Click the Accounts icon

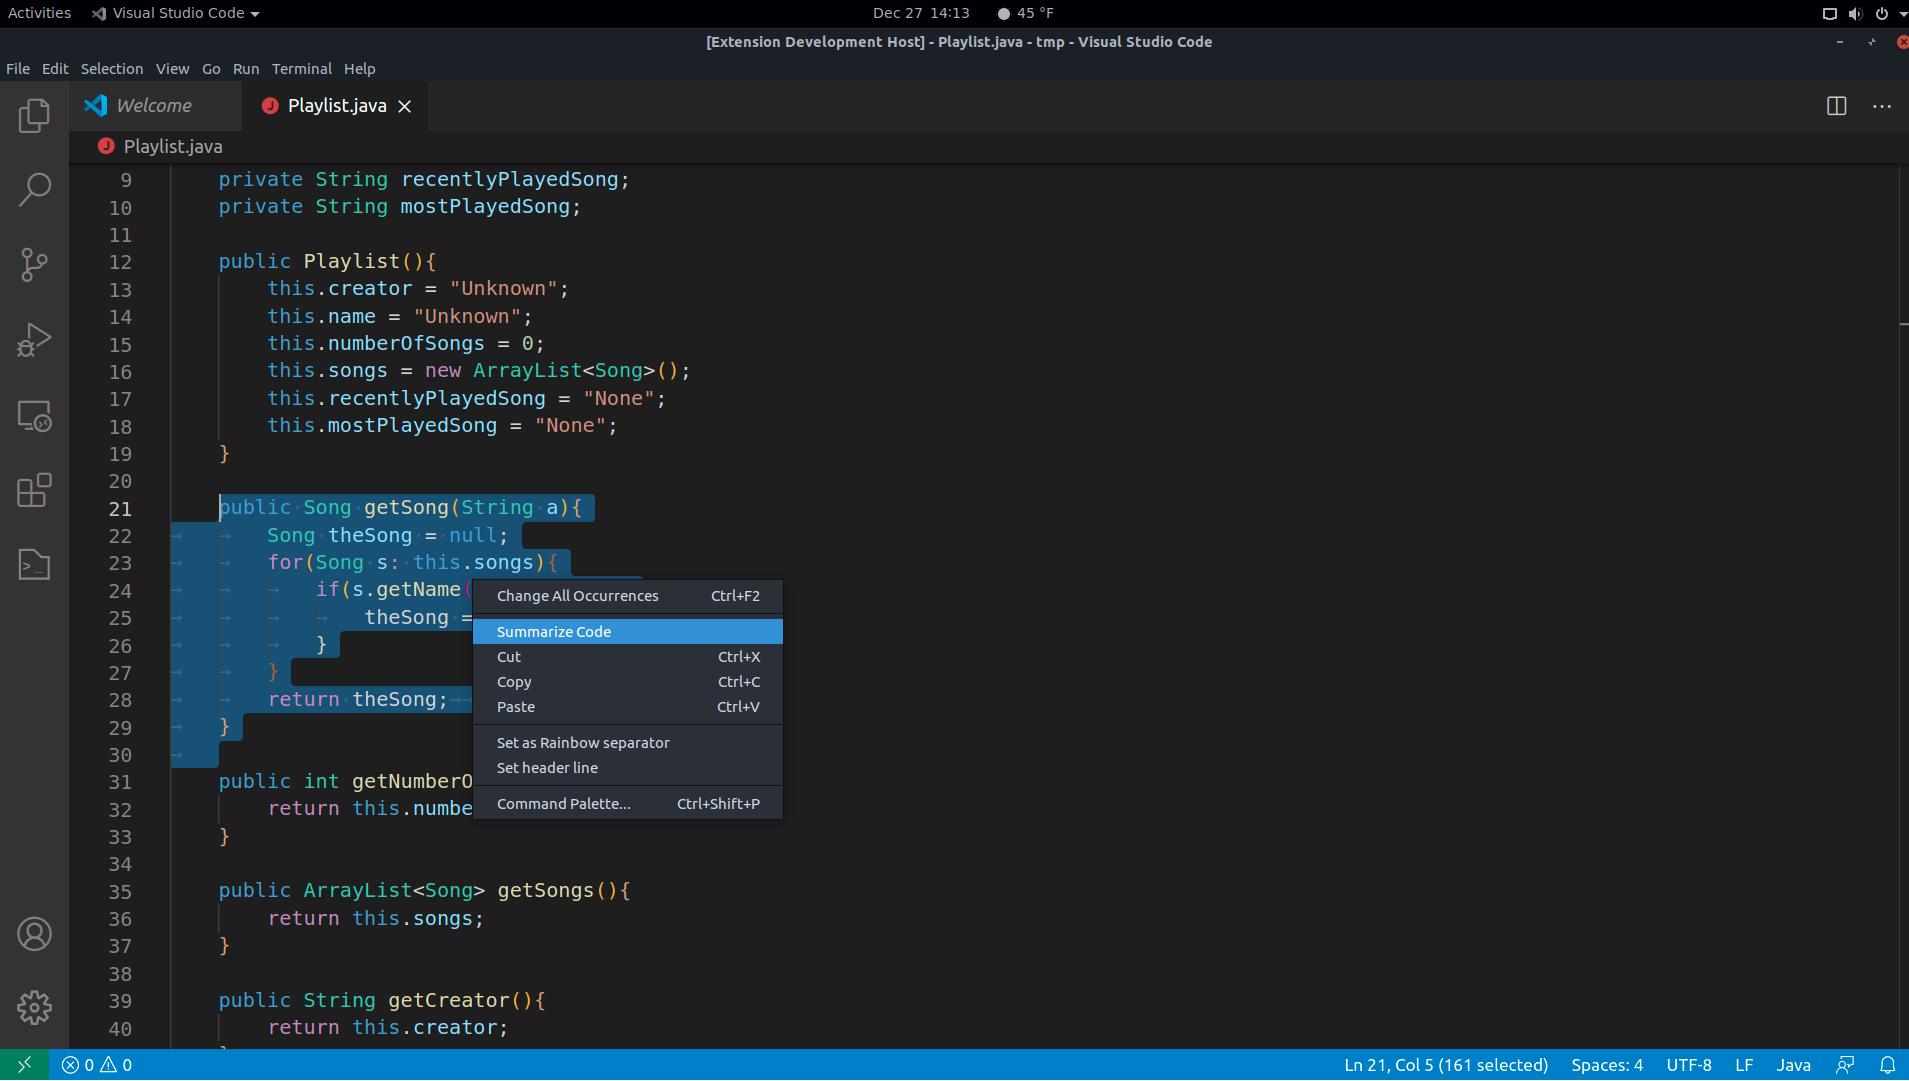pos(34,934)
